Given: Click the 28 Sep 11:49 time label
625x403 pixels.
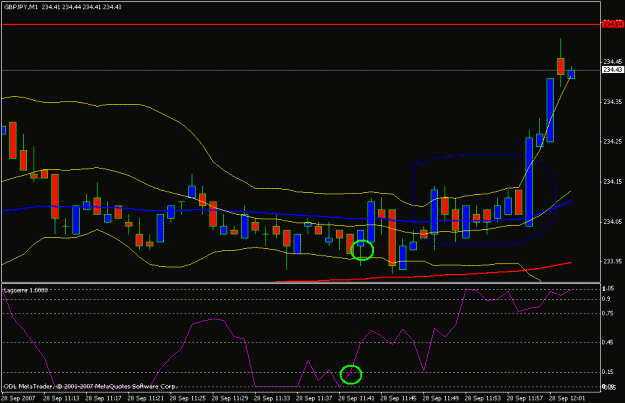Looking at the screenshot, I should [442, 398].
